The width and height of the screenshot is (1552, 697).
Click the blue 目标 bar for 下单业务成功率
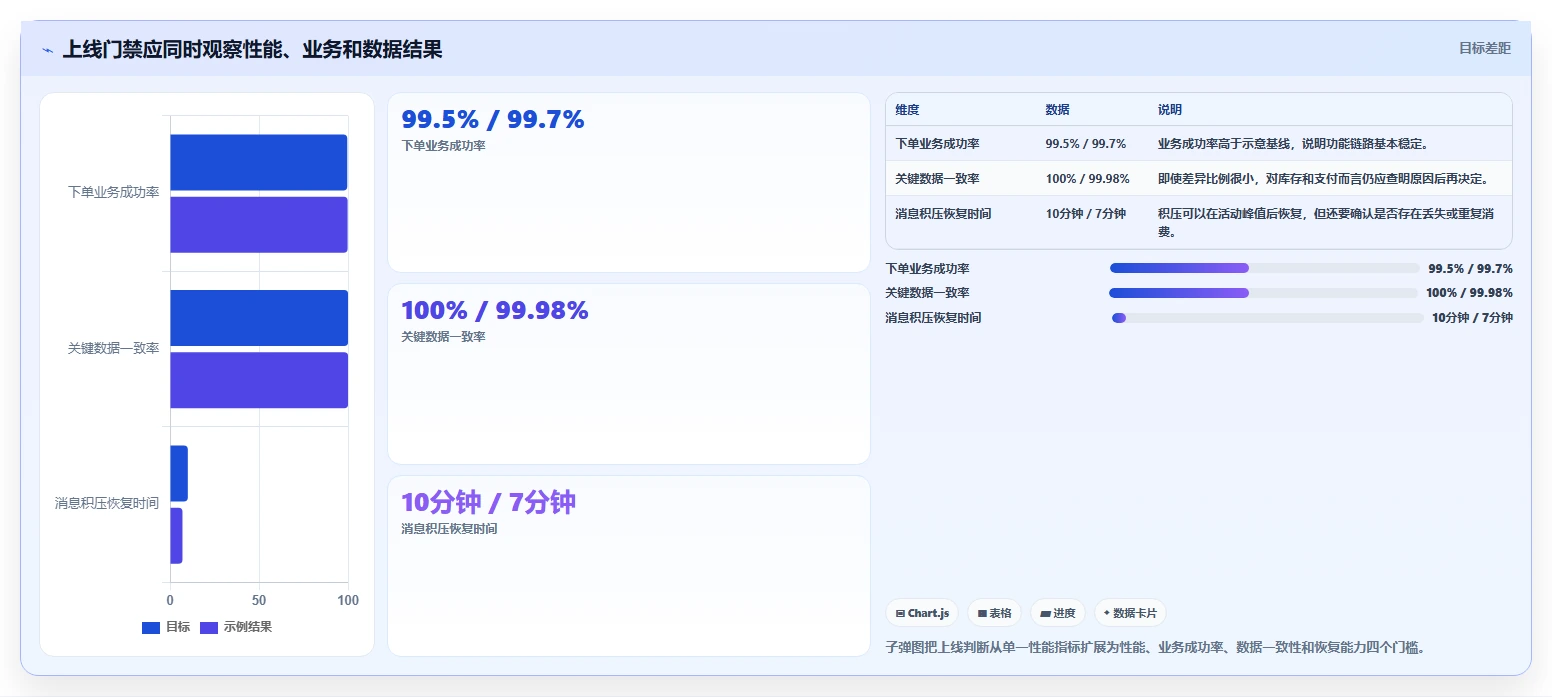tap(258, 162)
